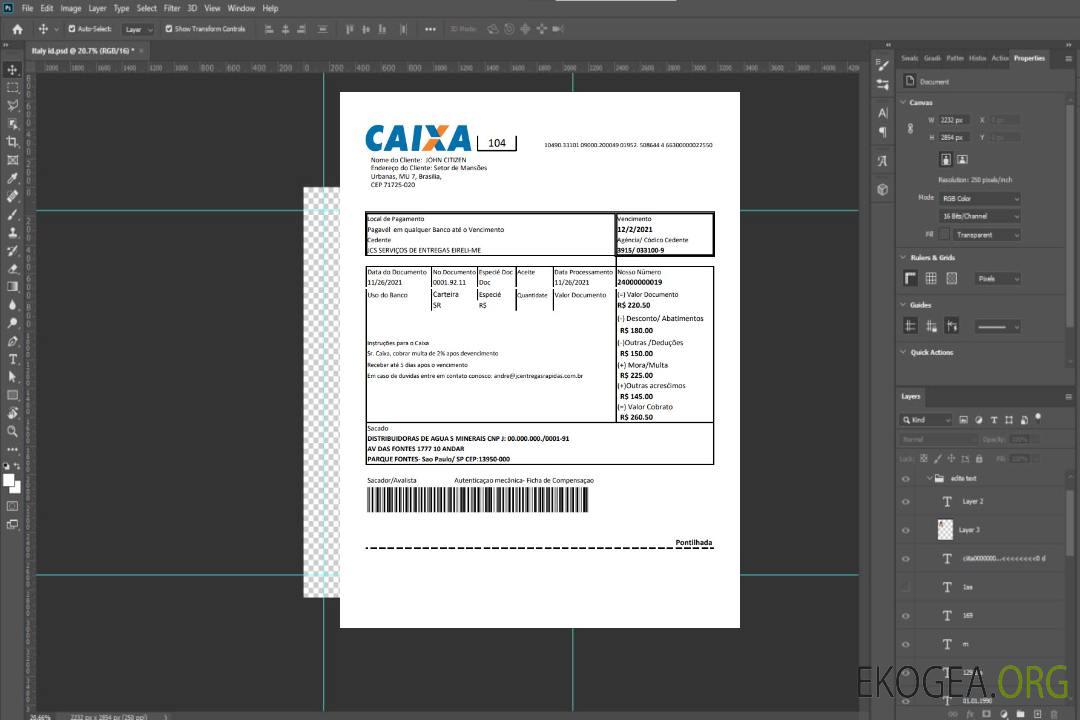Click the lock guides icon
This screenshot has height=720, width=1080.
pos(931,326)
